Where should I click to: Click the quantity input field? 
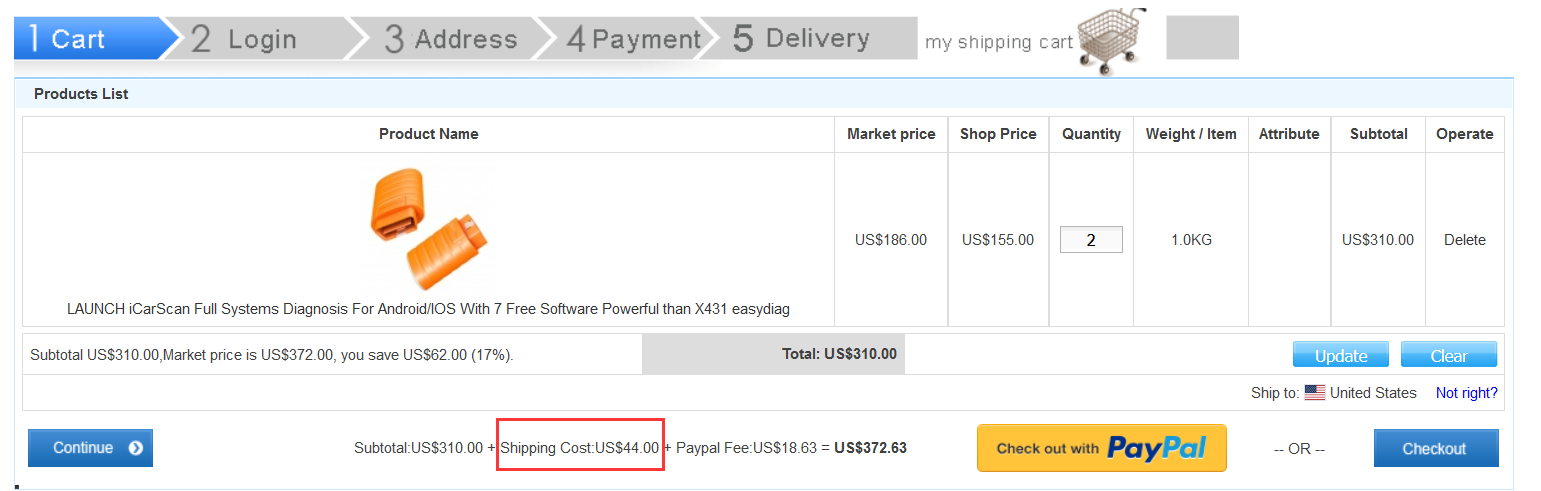click(x=1091, y=240)
